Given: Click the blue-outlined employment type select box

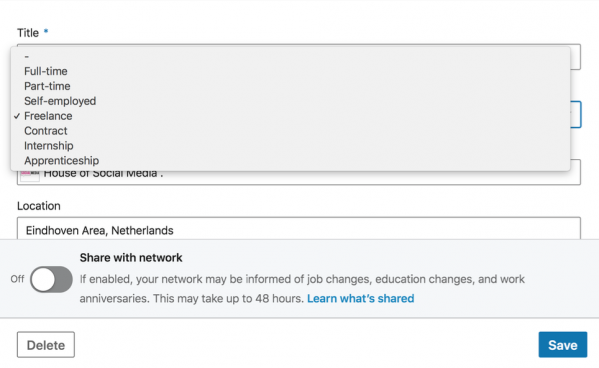Looking at the screenshot, I should 576,115.
